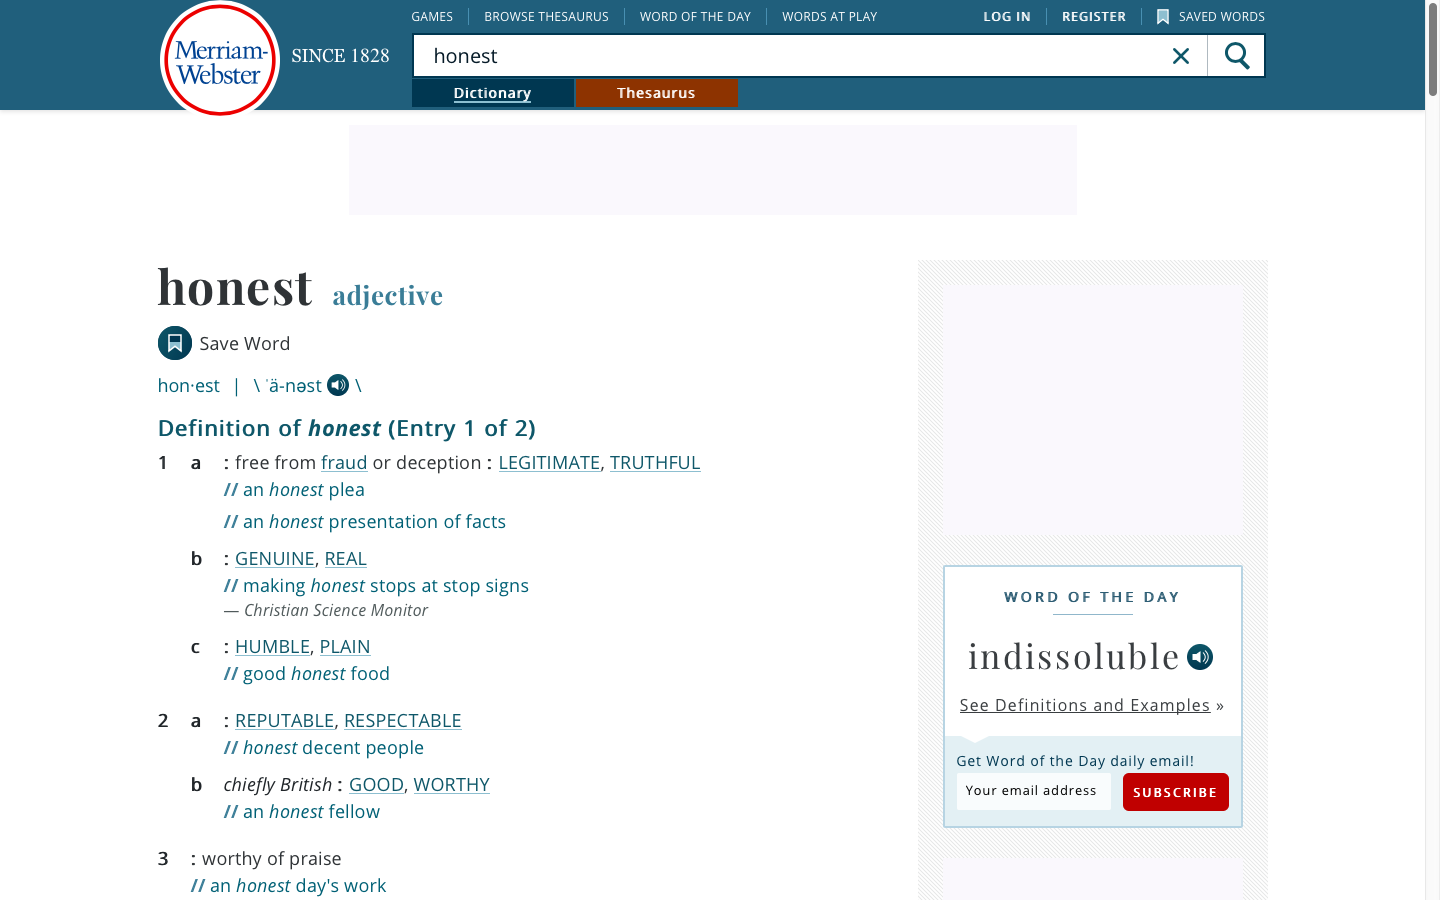Click the magnifying glass to search
The width and height of the screenshot is (1440, 900).
[x=1235, y=56]
